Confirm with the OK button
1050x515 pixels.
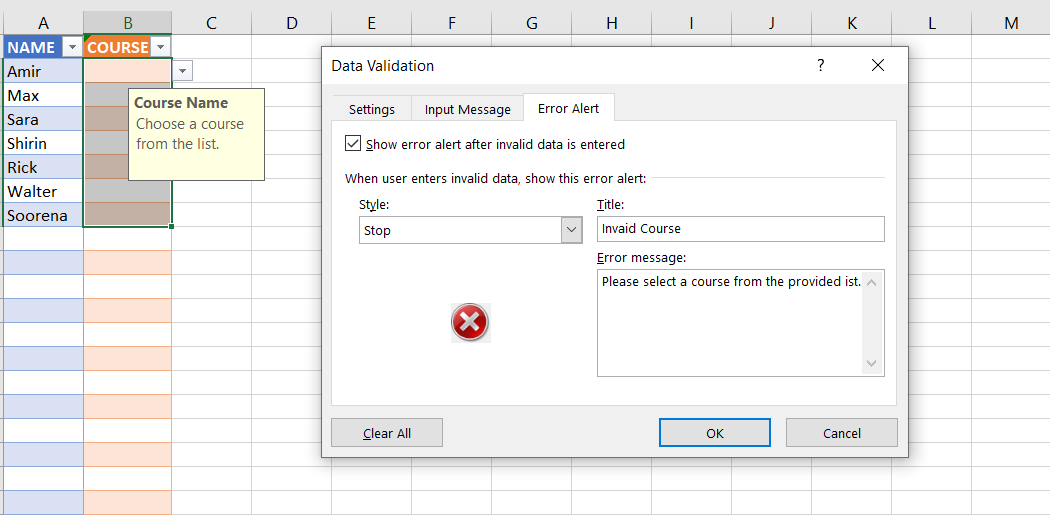(x=714, y=433)
